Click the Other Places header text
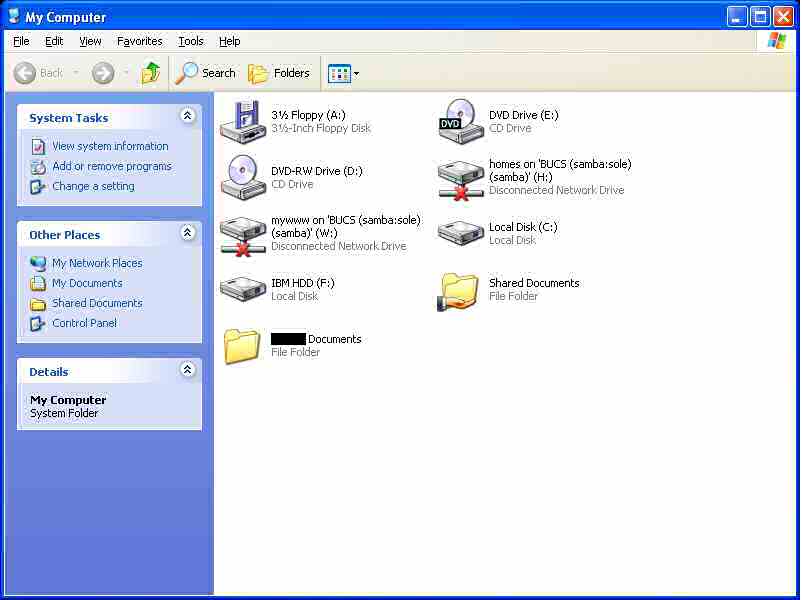This screenshot has height=600, width=802. pyautogui.click(x=64, y=235)
